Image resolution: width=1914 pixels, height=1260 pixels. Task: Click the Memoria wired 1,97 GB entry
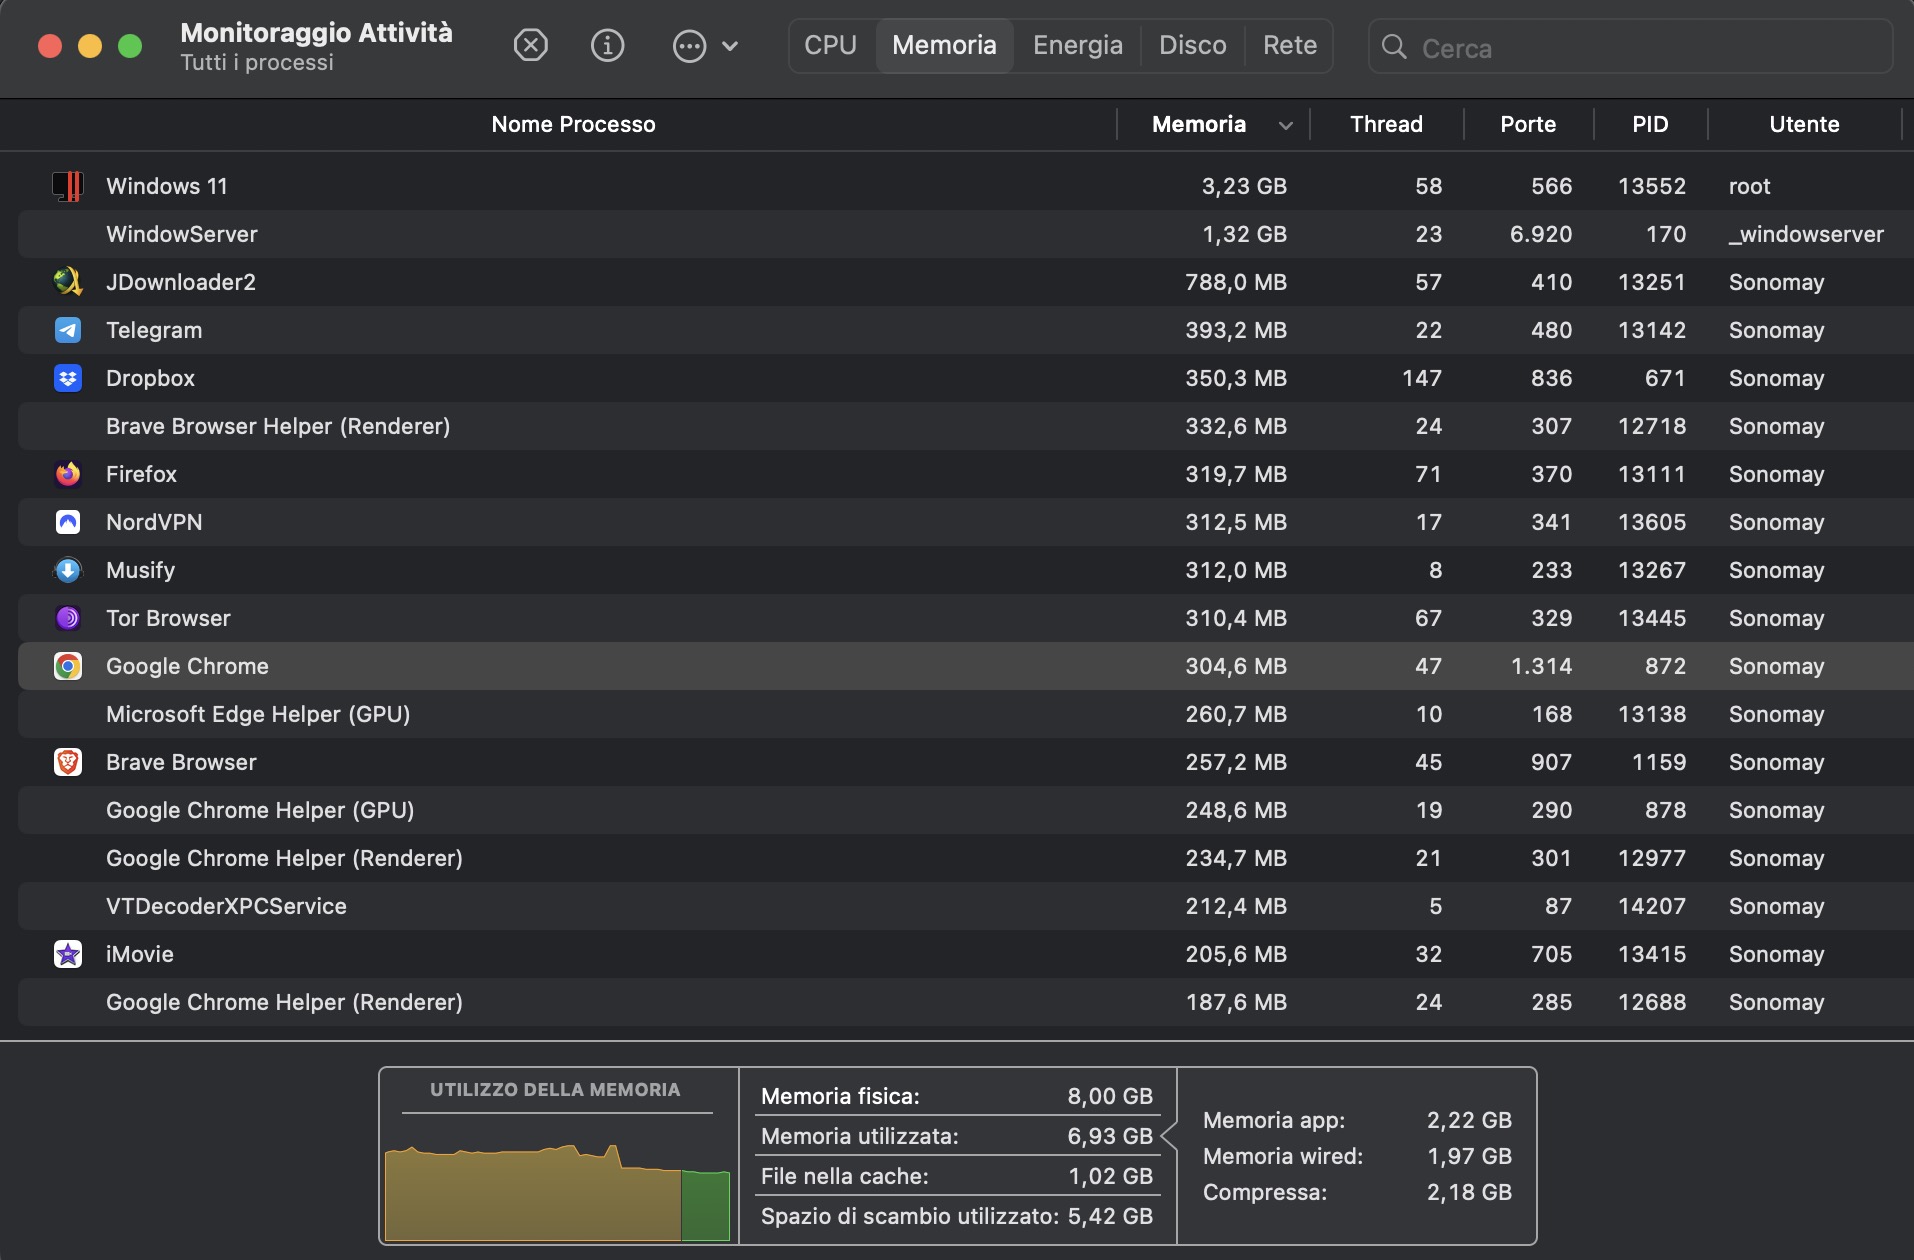[x=1357, y=1156]
